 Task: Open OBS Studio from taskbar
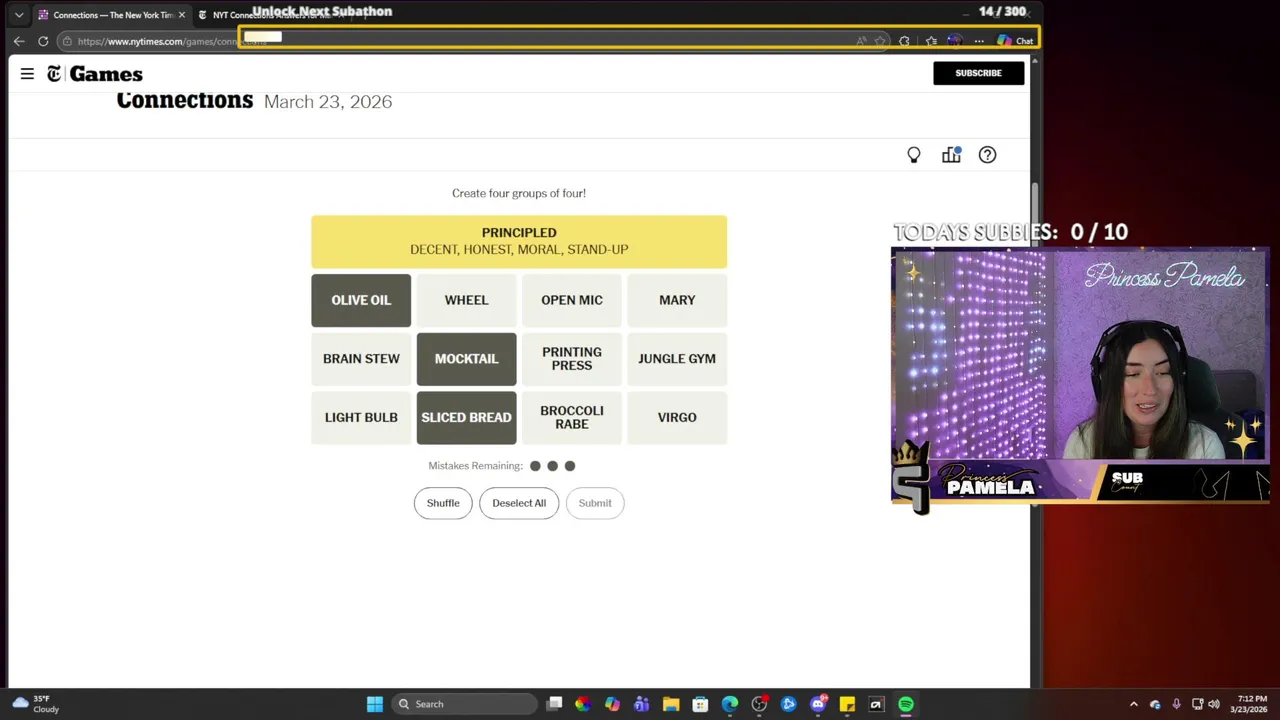coord(759,704)
